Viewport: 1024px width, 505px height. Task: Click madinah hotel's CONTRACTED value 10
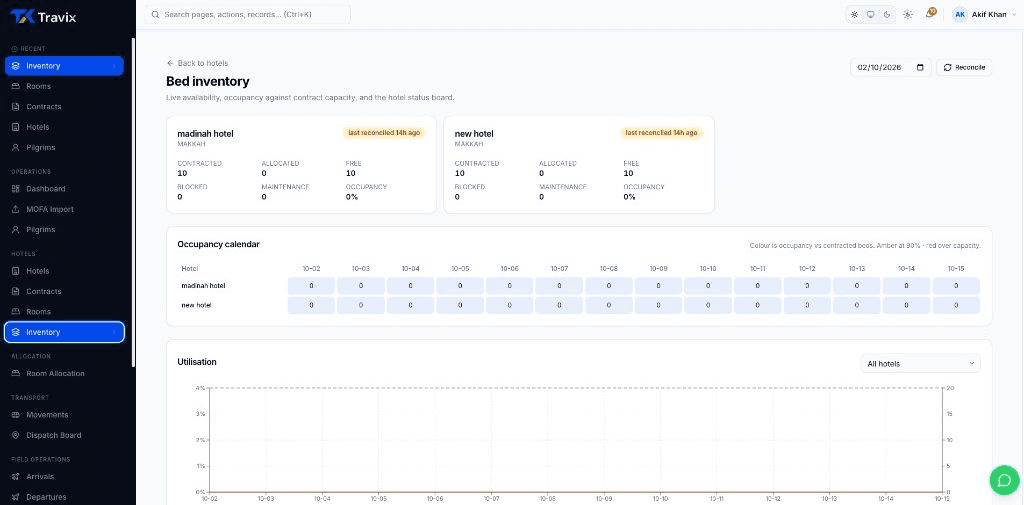pyautogui.click(x=182, y=174)
